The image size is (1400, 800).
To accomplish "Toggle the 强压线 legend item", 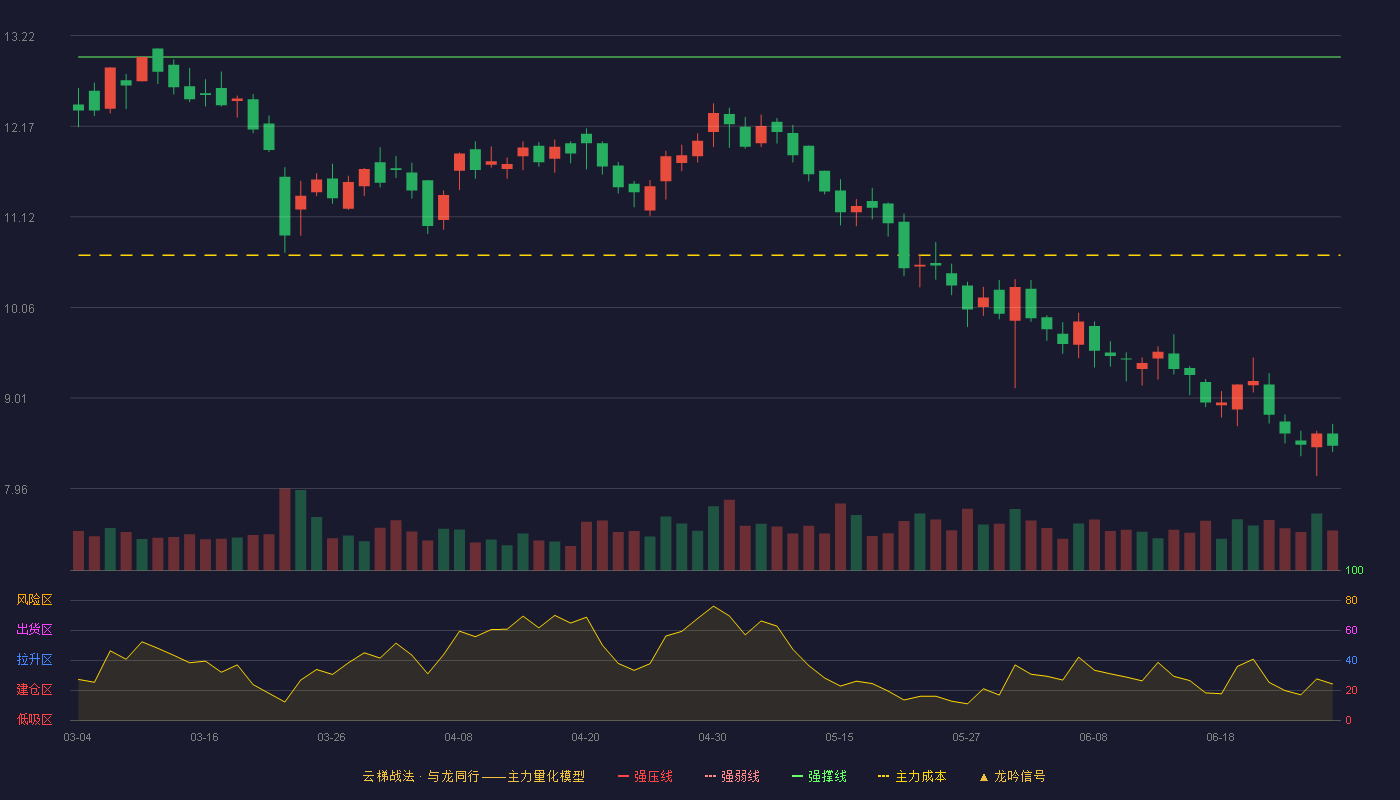I will pyautogui.click(x=645, y=776).
